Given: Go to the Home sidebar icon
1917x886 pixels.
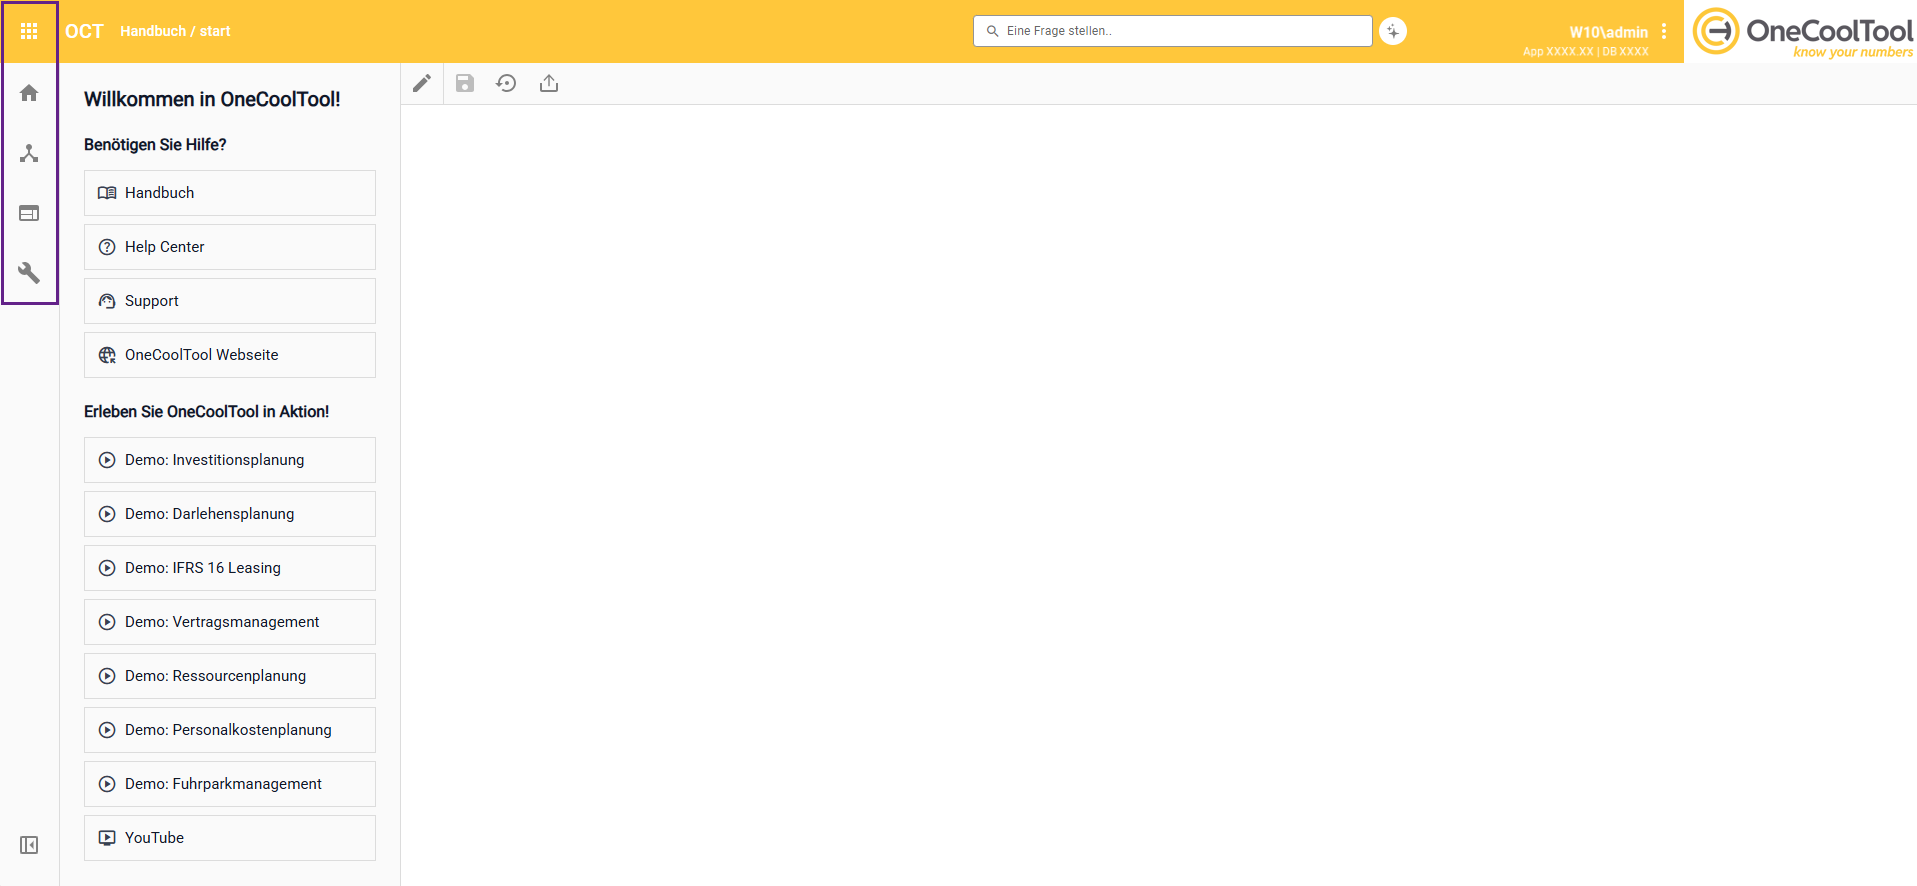Looking at the screenshot, I should pos(29,93).
